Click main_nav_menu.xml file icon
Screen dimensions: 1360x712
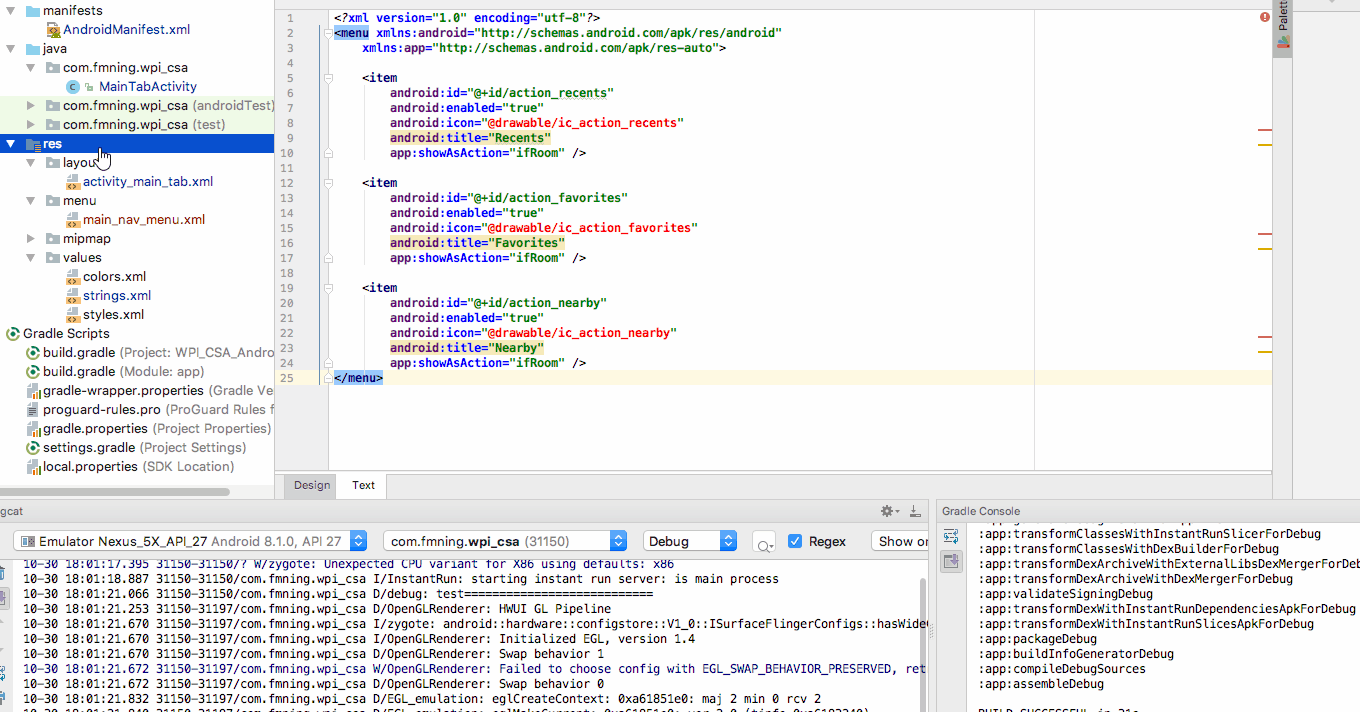pyautogui.click(x=73, y=220)
